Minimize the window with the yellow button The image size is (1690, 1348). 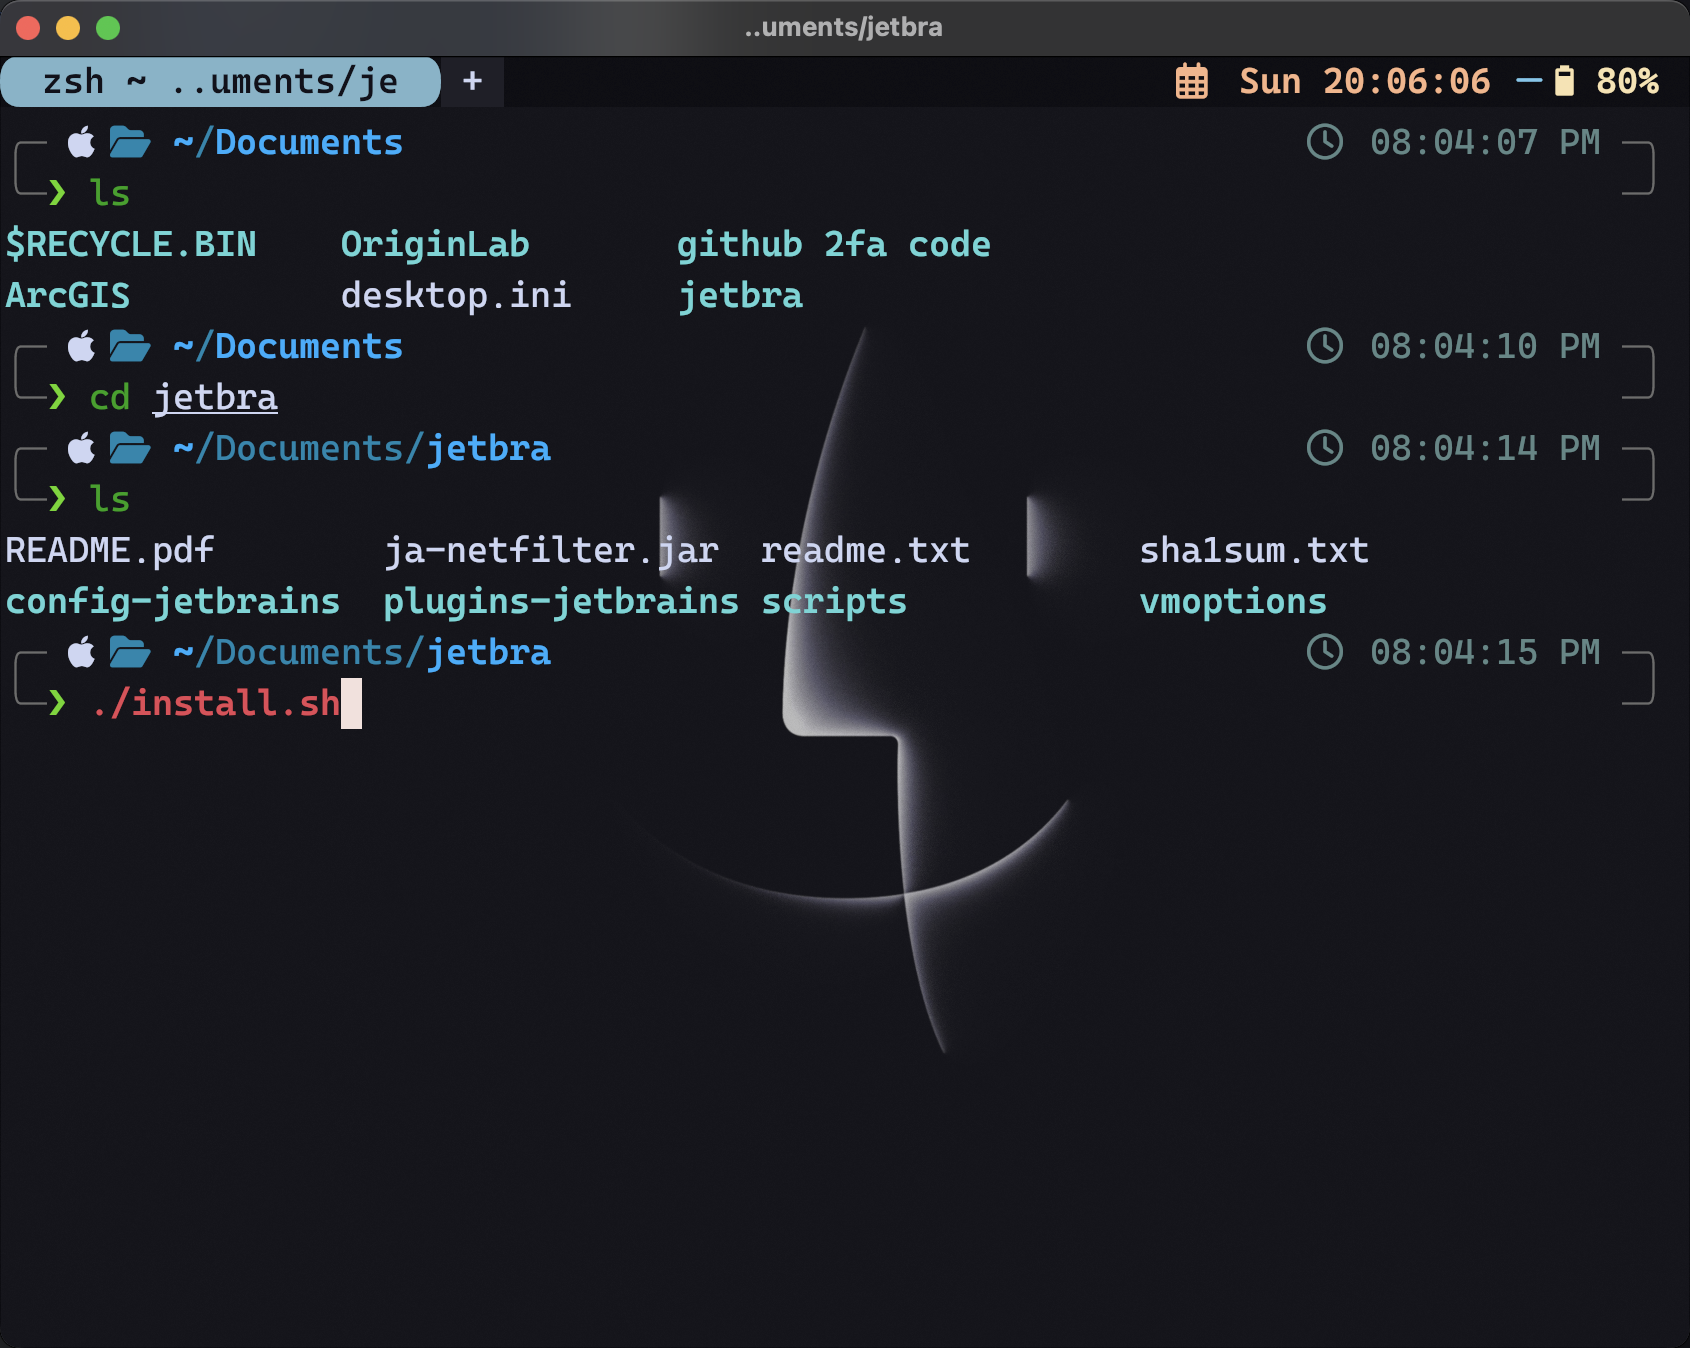68,28
